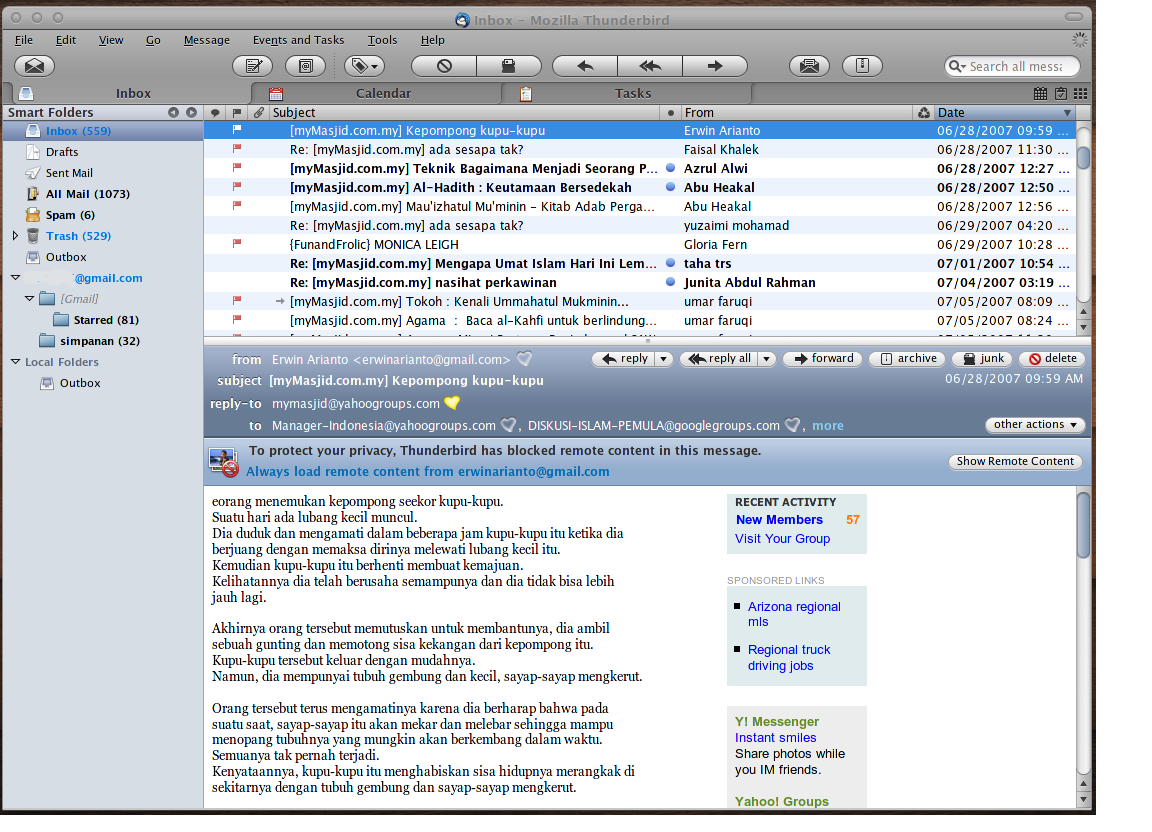
Task: Go to next folder view arrow in Smart Folders
Action: point(191,112)
